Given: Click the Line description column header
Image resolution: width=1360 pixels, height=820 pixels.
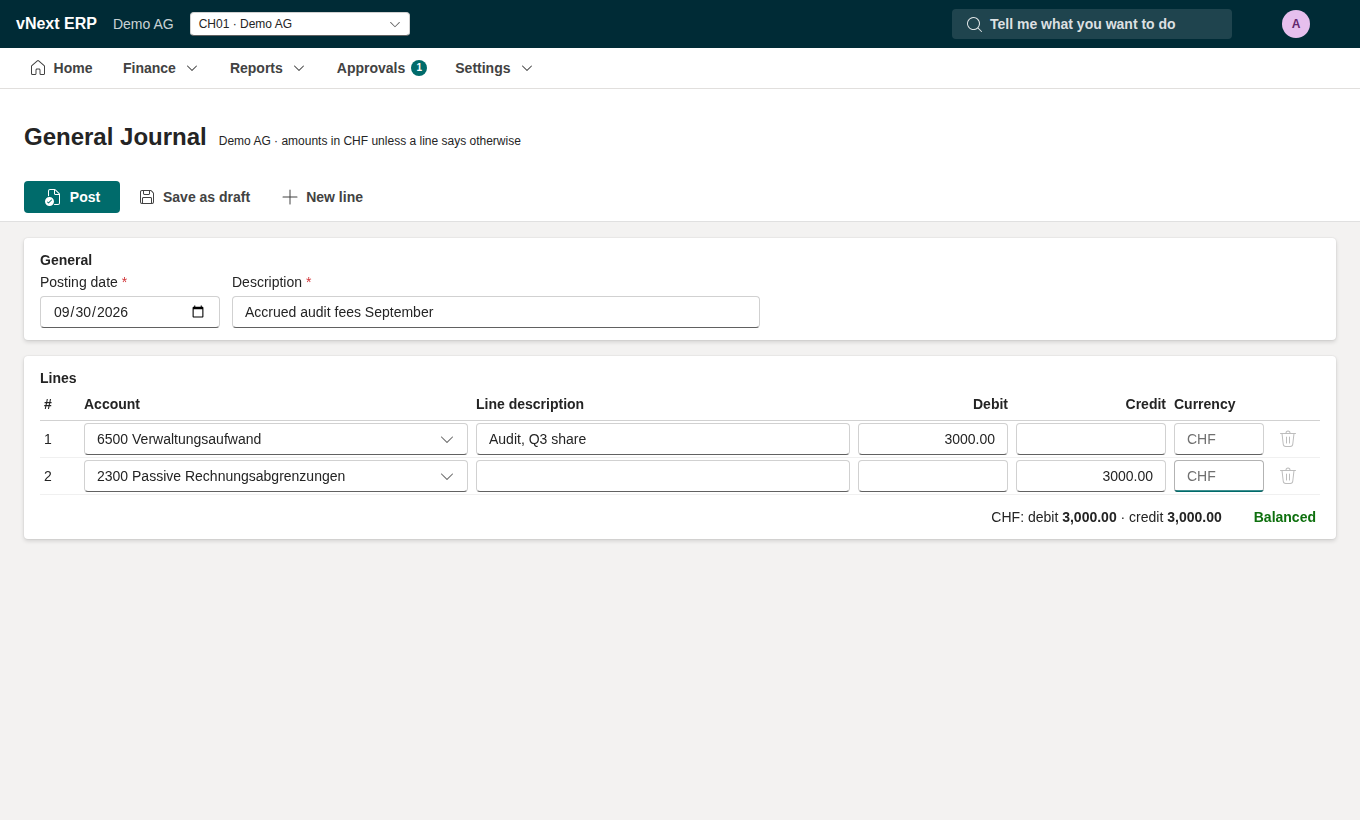Looking at the screenshot, I should (530, 404).
